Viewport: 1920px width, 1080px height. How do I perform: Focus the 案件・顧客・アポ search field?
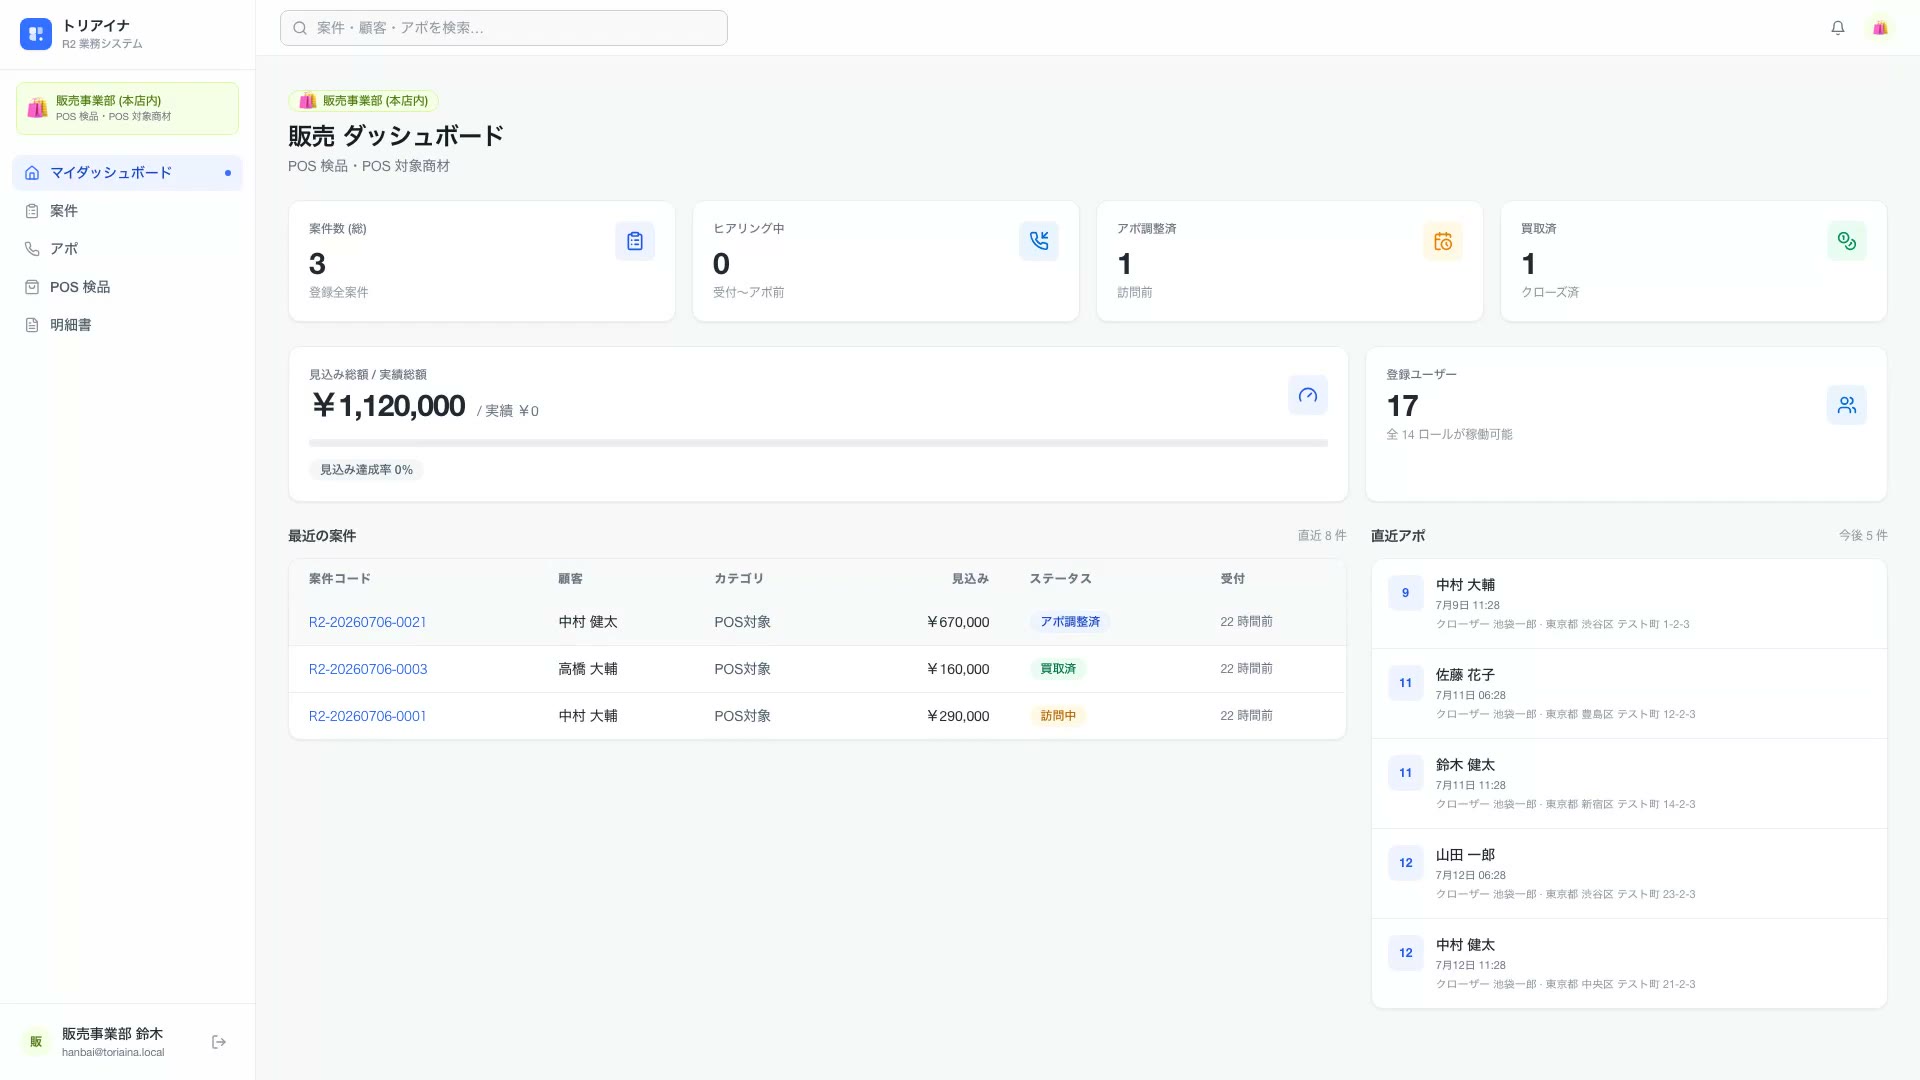504,28
